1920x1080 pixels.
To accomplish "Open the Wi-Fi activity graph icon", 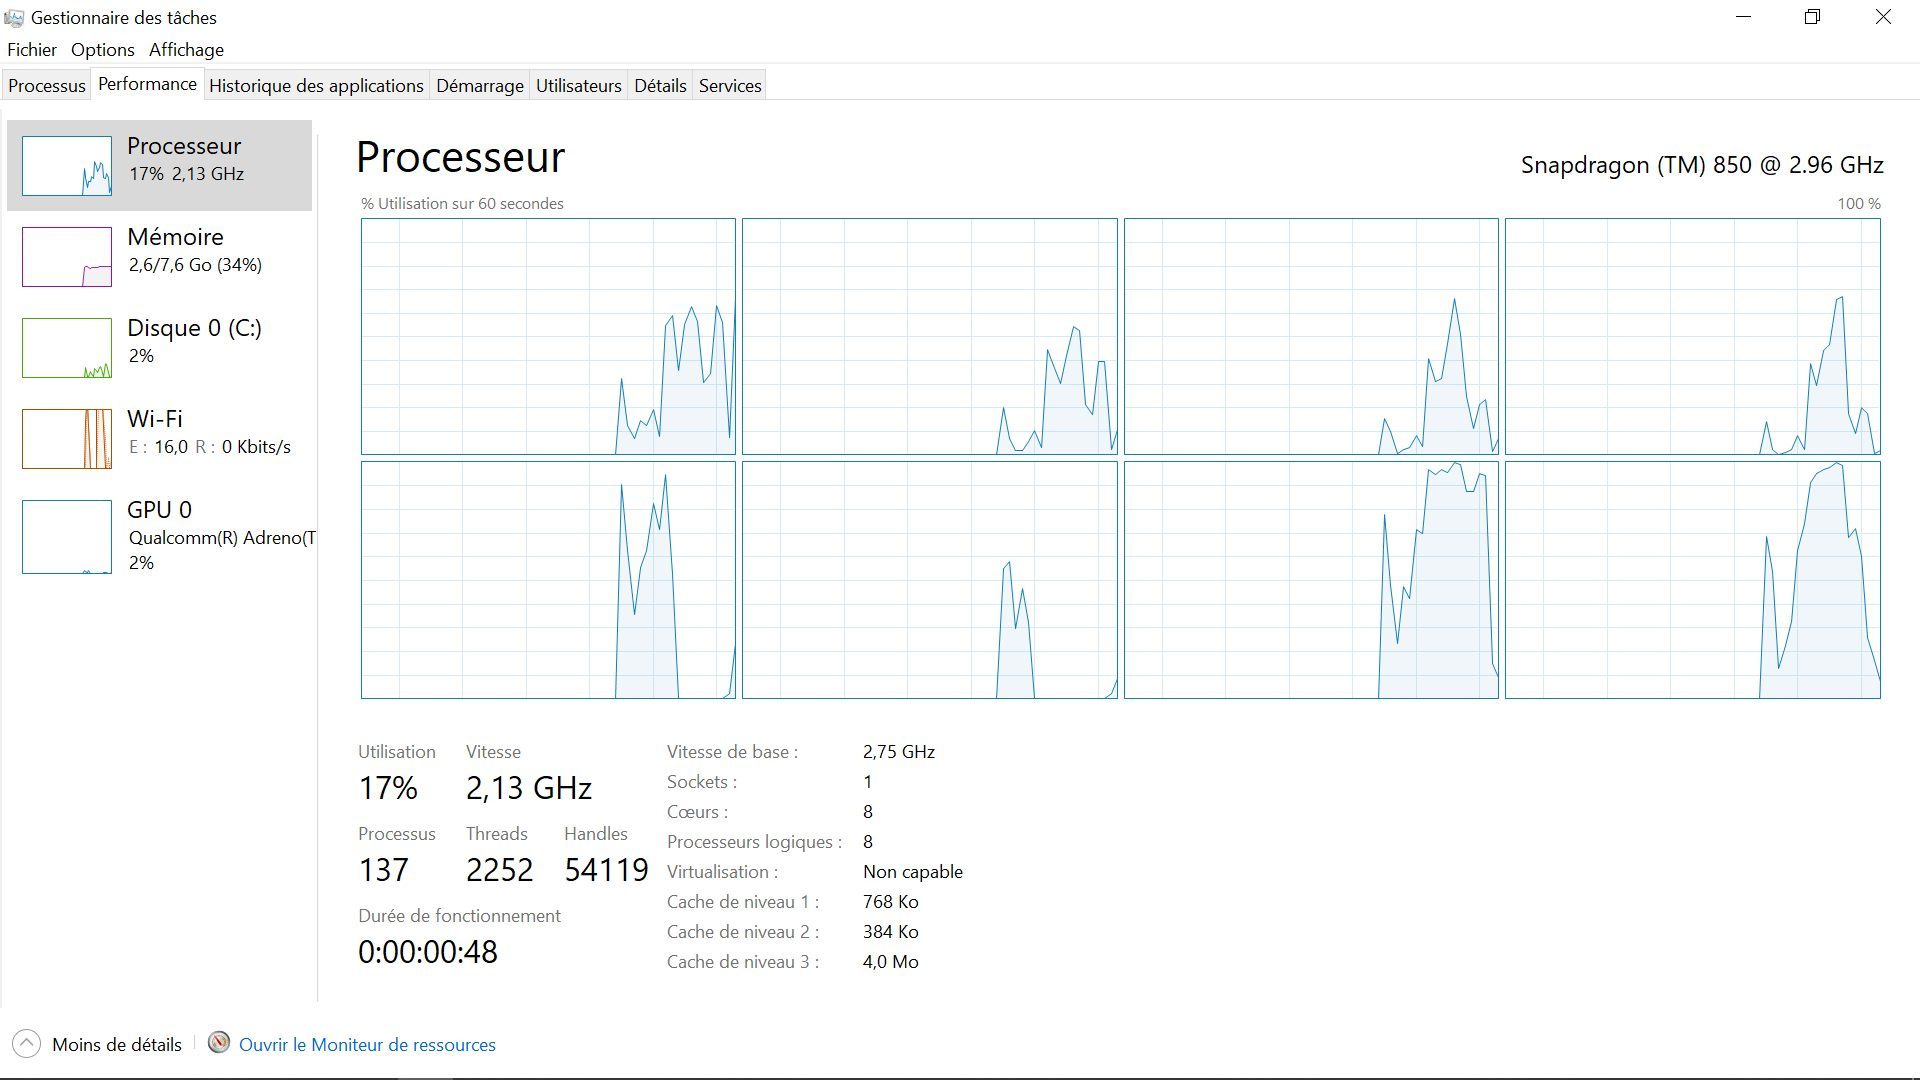I will coord(67,438).
